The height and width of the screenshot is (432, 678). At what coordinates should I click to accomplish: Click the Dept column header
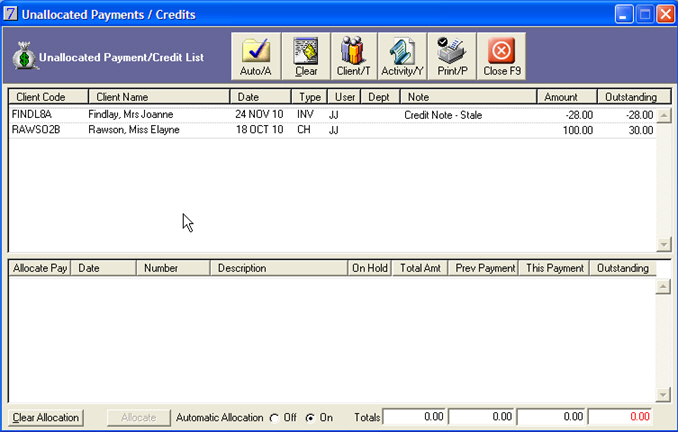coord(381,97)
